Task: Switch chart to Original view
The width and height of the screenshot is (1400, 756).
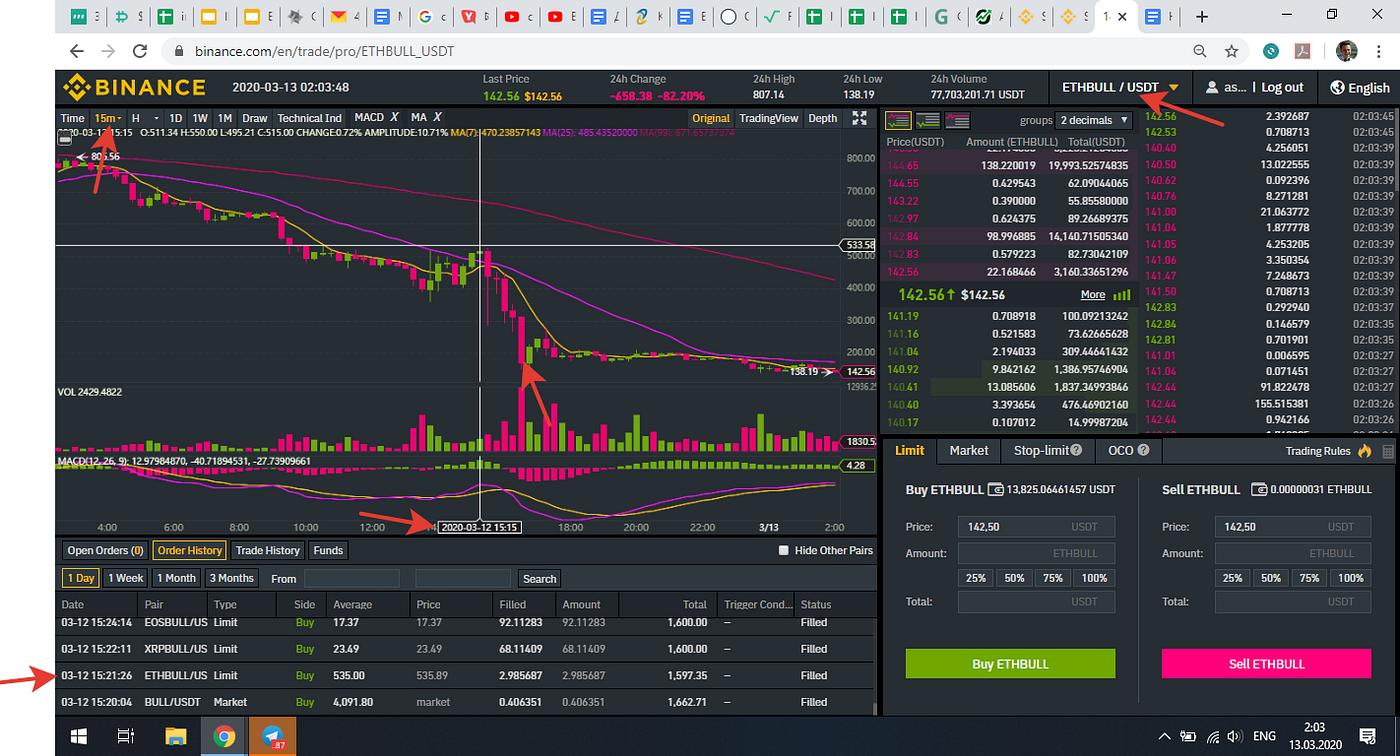Action: pos(711,118)
